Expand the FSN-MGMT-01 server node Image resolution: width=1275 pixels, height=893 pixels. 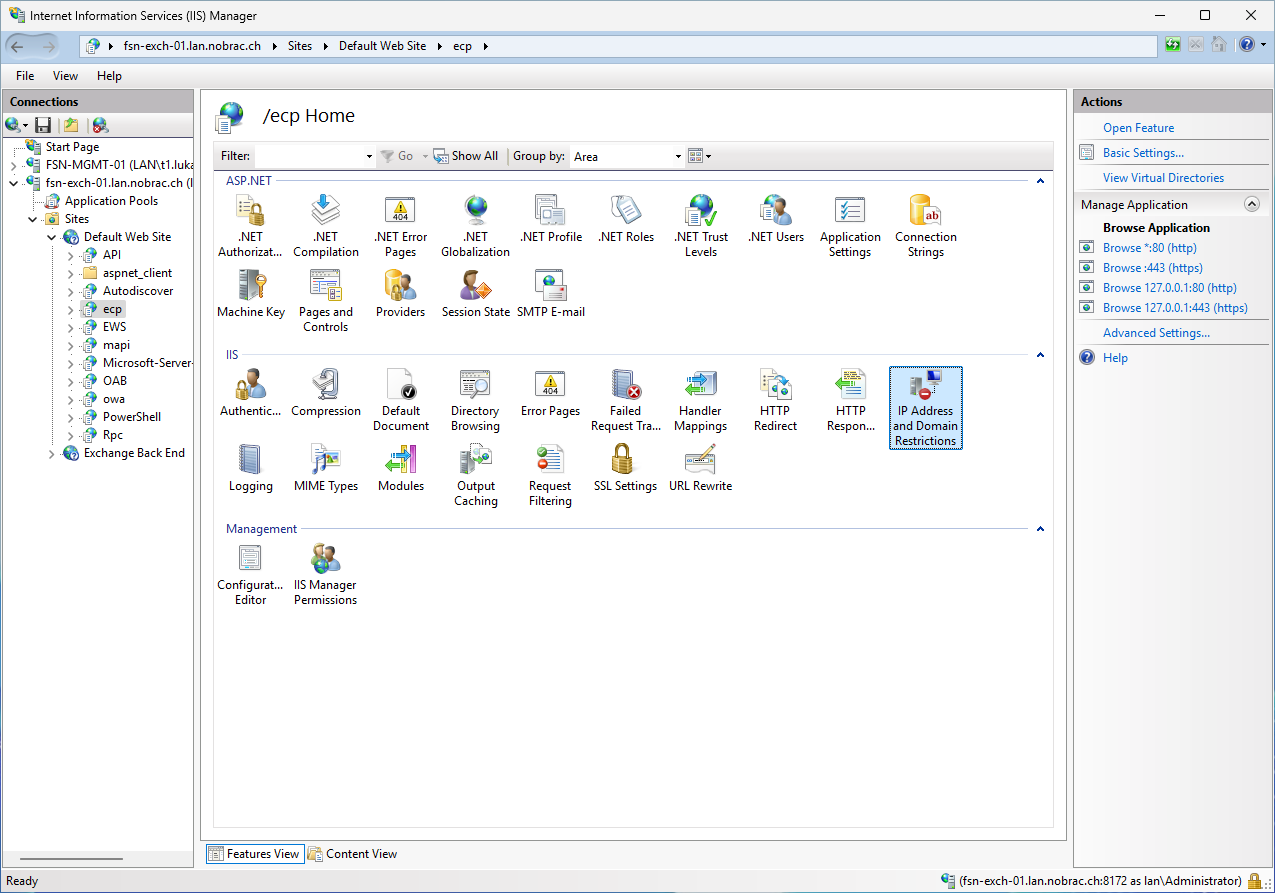[14, 165]
